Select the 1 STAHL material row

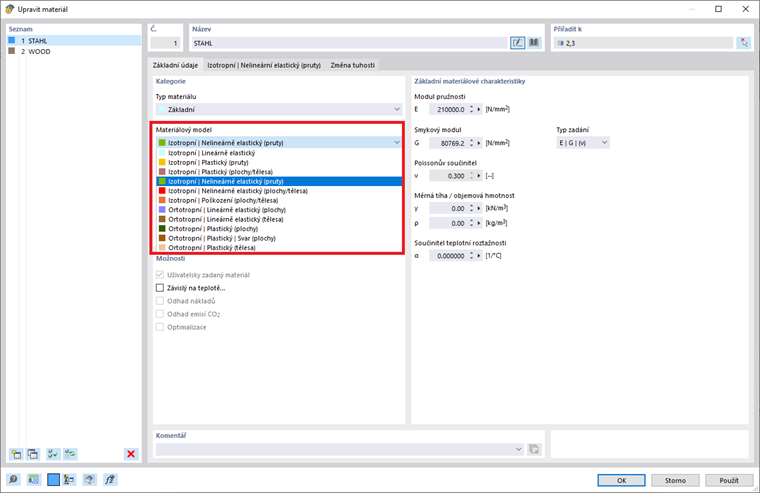[x=74, y=41]
